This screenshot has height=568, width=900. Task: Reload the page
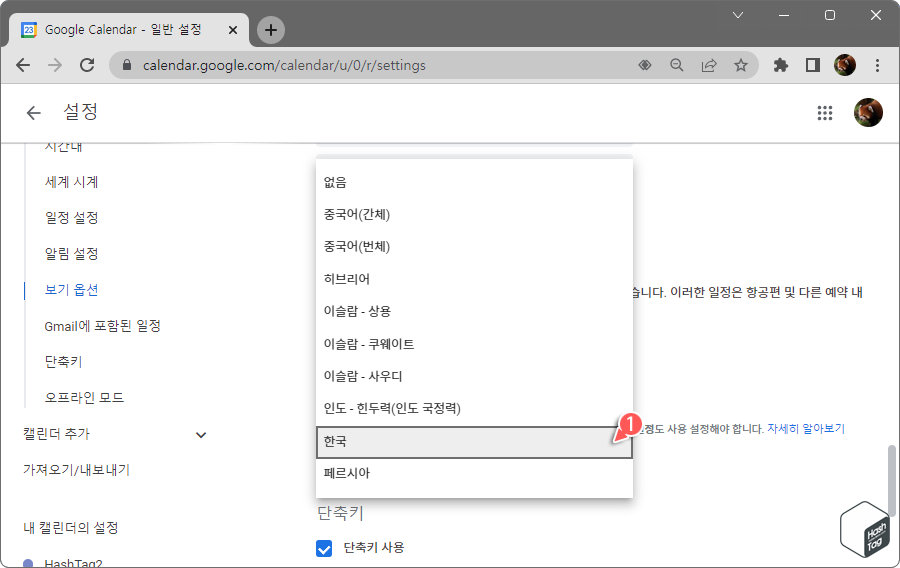pyautogui.click(x=87, y=65)
